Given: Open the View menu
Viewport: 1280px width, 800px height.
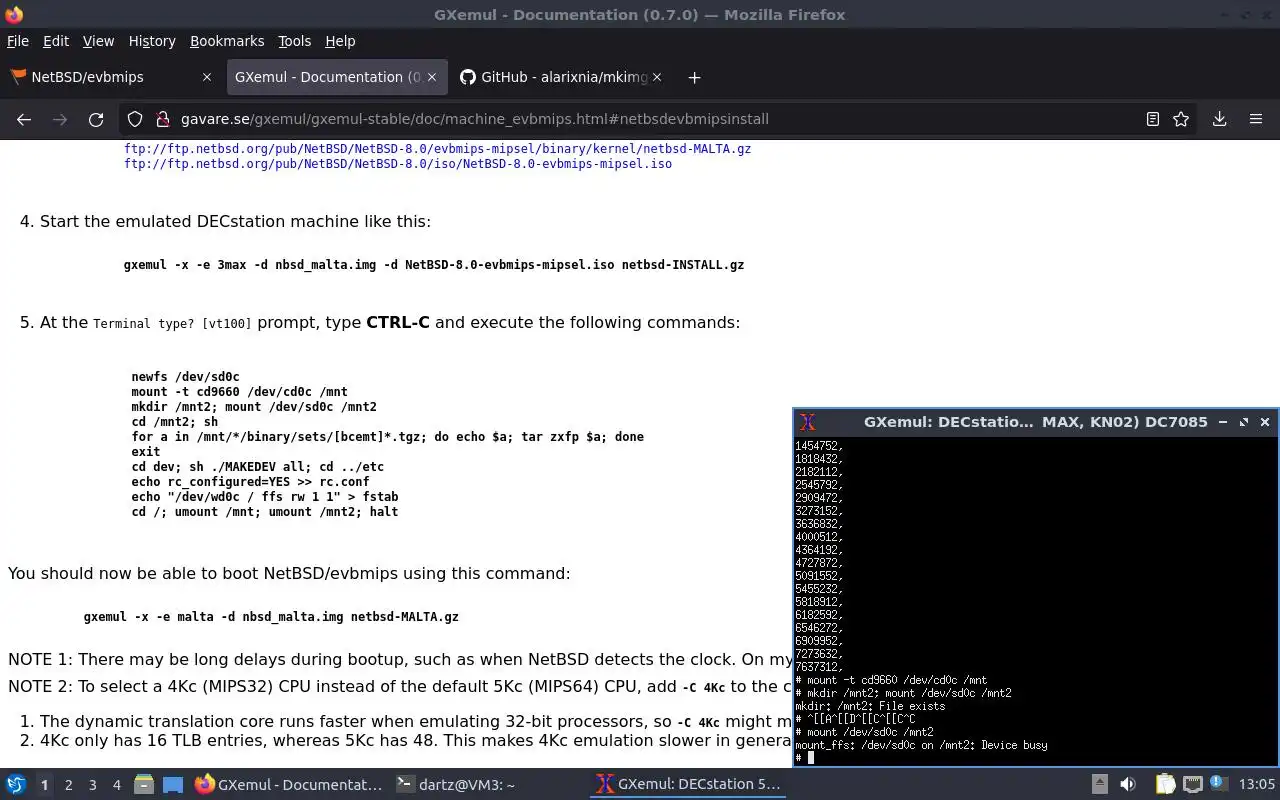Looking at the screenshot, I should (98, 41).
